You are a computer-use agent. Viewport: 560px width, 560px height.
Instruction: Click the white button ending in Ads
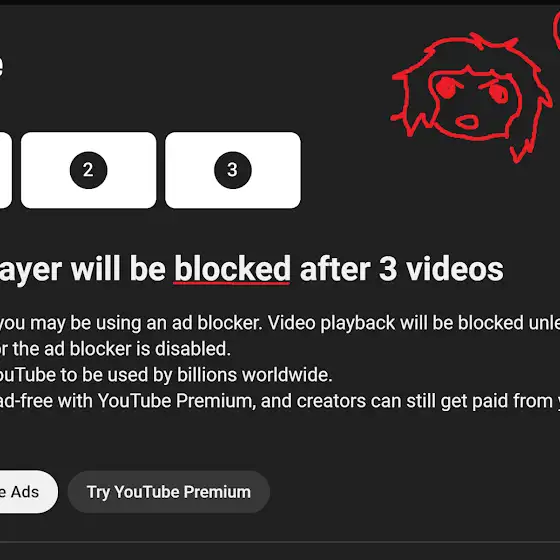(28, 492)
